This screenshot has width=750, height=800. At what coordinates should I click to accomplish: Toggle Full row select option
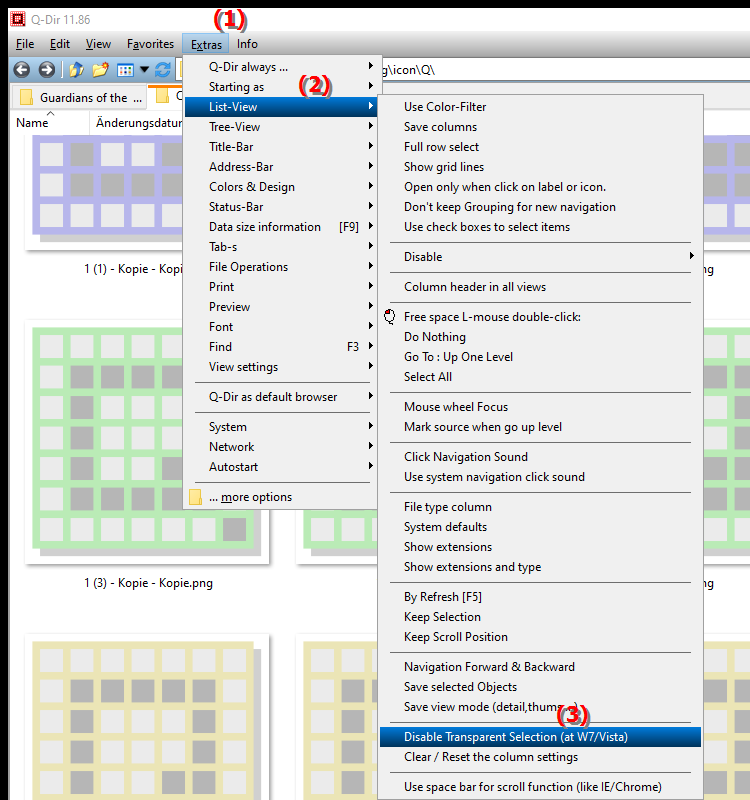[540, 146]
